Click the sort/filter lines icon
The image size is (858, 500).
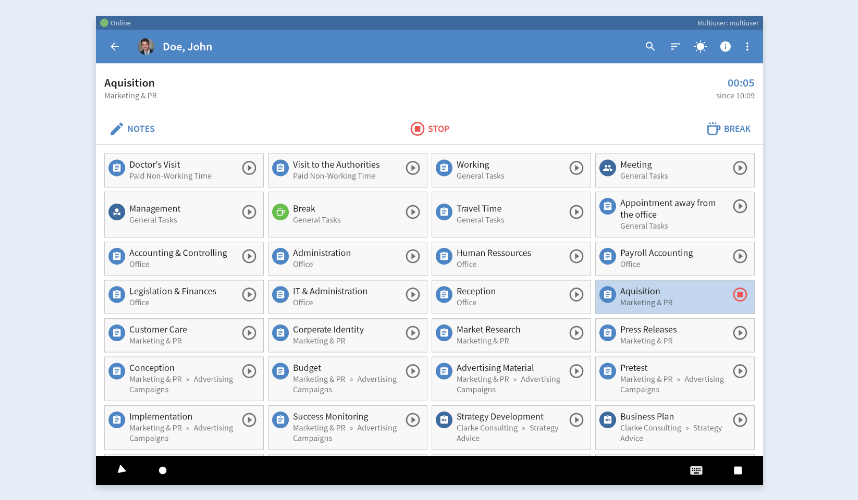tap(675, 47)
